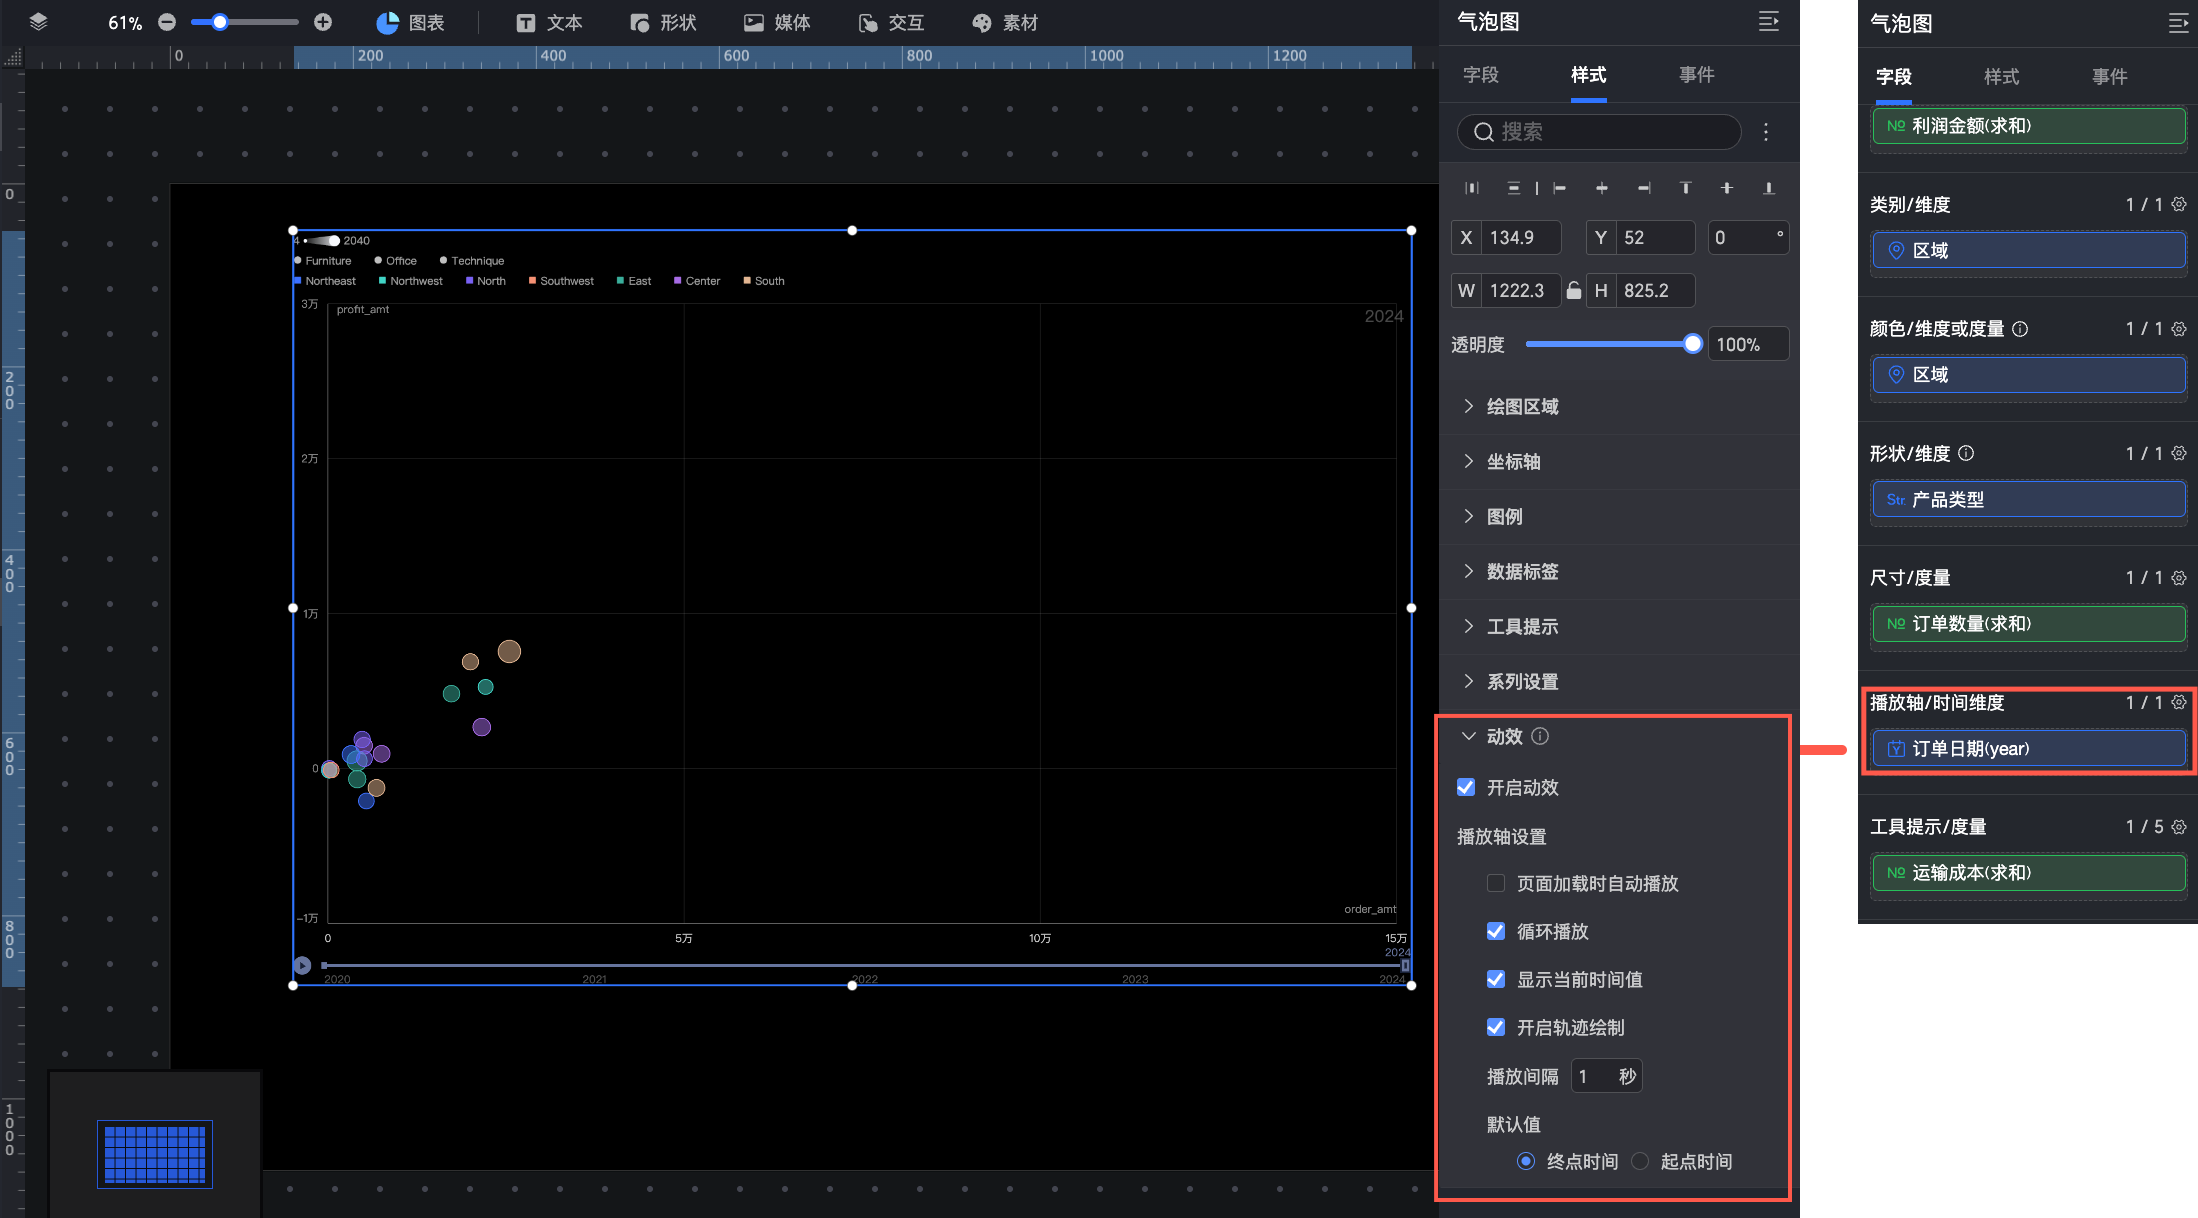Click the chart timeline play button

point(302,966)
